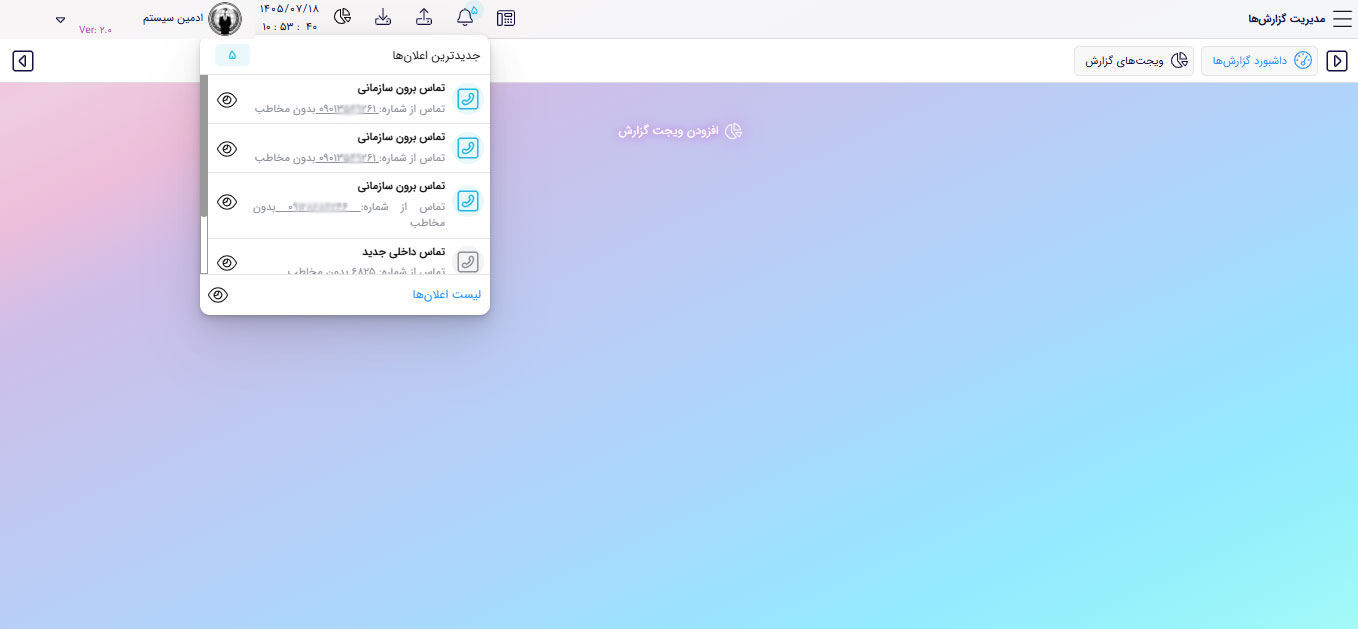The height and width of the screenshot is (629, 1358).
Task: Switch to ویجت‌های گزارش tab
Action: pos(1134,61)
